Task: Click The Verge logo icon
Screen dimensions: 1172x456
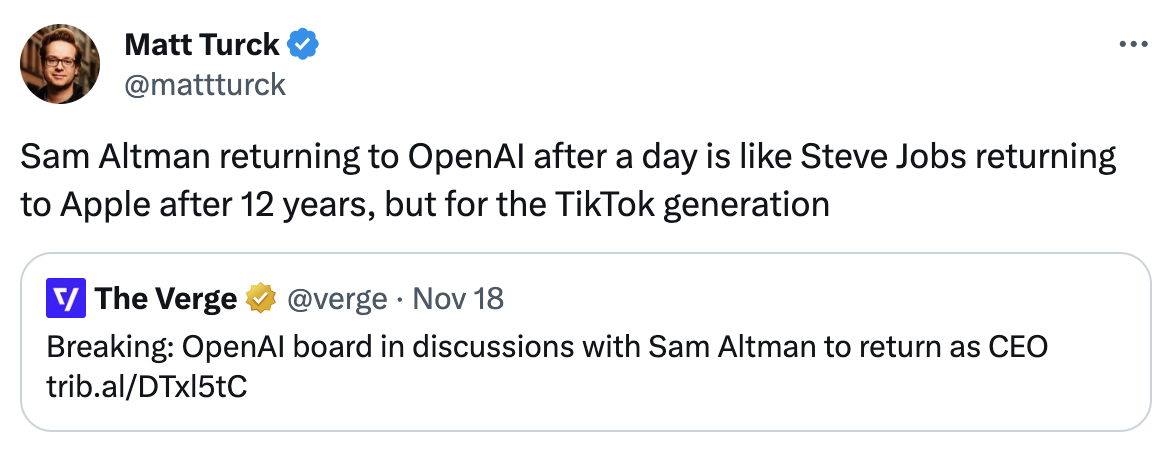Action: click(x=67, y=298)
